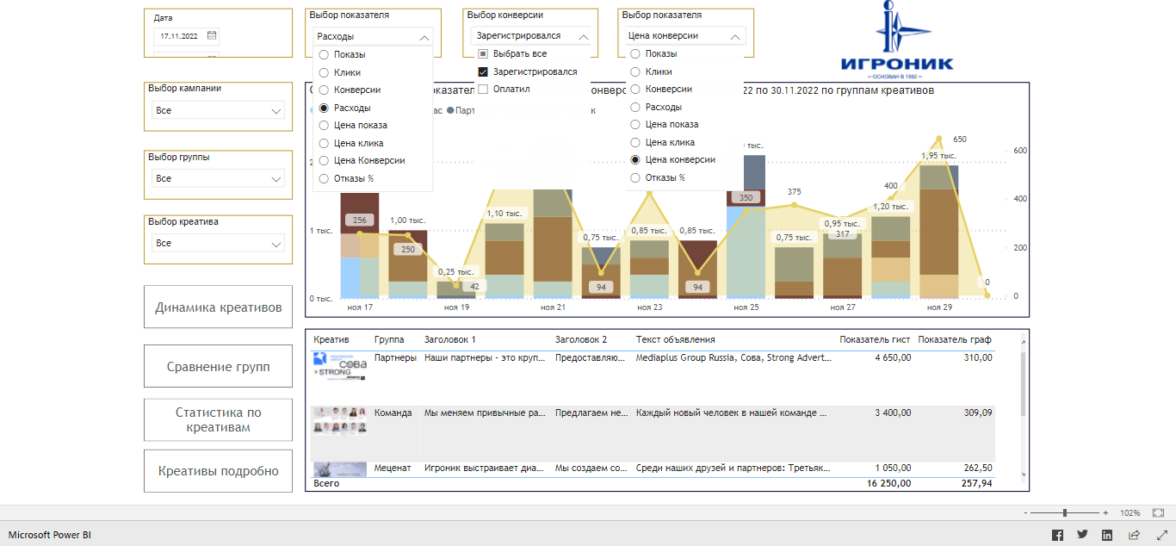
Task: Open Креативы подробно page
Action: pyautogui.click(x=218, y=471)
